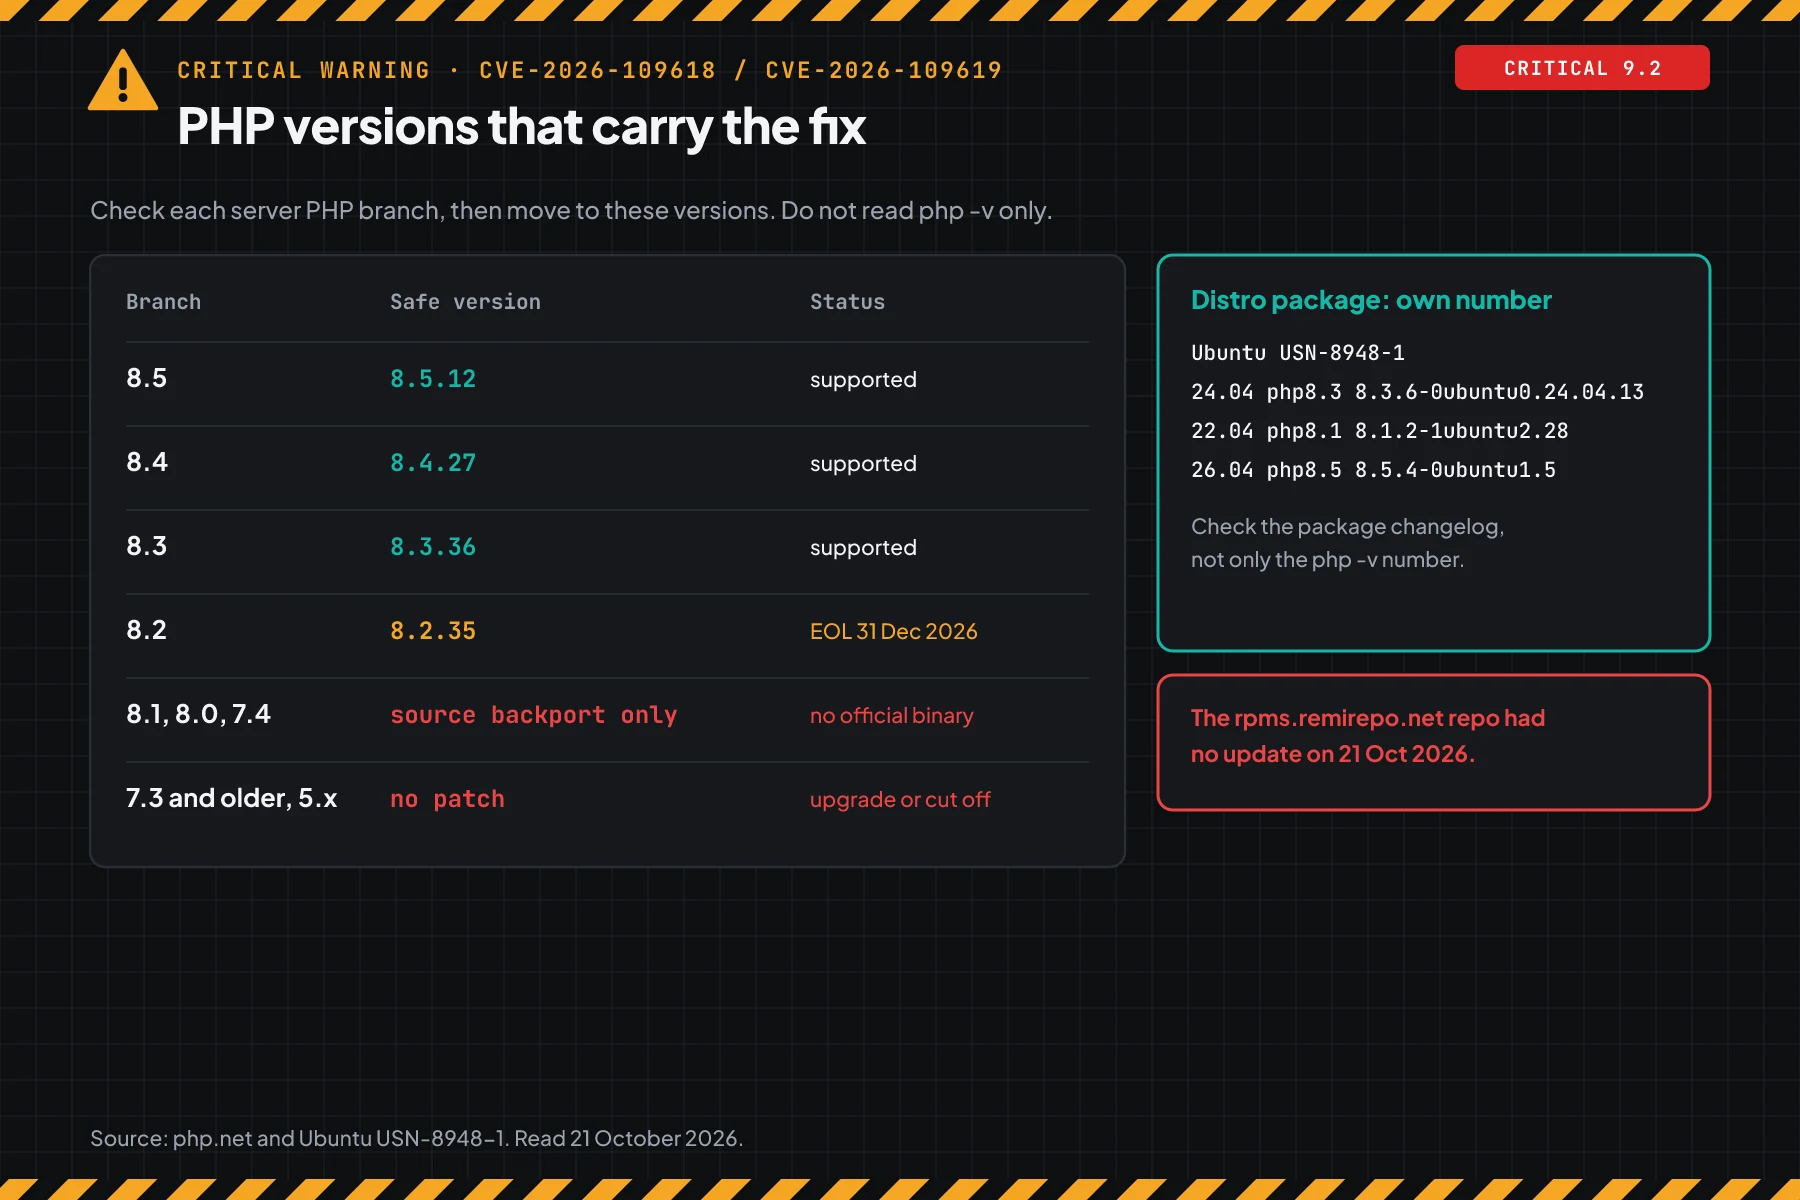
Task: Click the subtitle 'Check each server PHP branch'
Action: pyautogui.click(x=571, y=211)
